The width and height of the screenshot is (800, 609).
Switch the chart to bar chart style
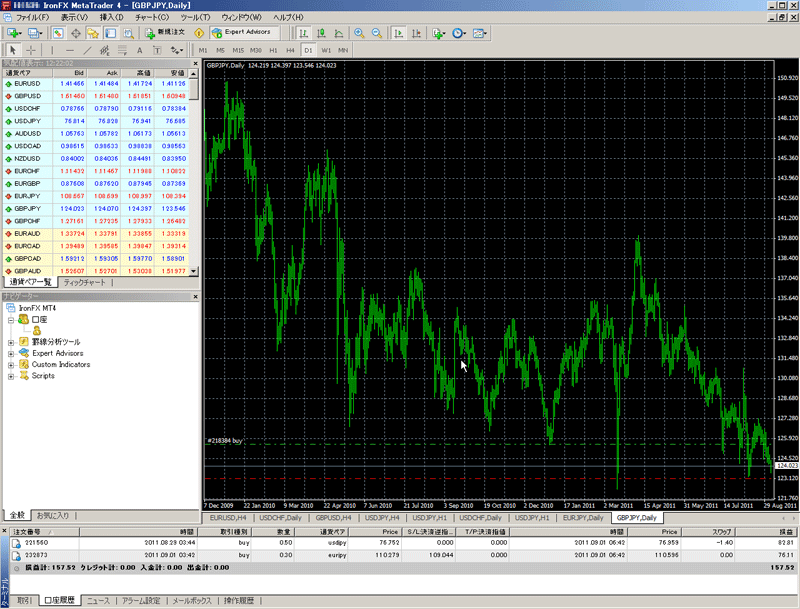(304, 33)
